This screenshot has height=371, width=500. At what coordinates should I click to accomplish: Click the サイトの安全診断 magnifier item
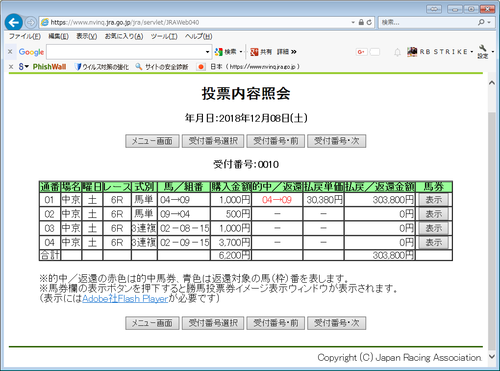coord(162,67)
